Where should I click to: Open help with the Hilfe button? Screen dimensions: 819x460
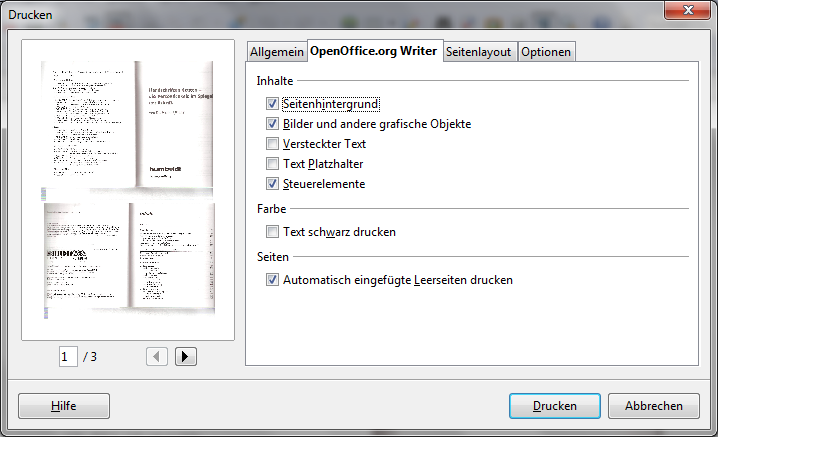[x=64, y=406]
